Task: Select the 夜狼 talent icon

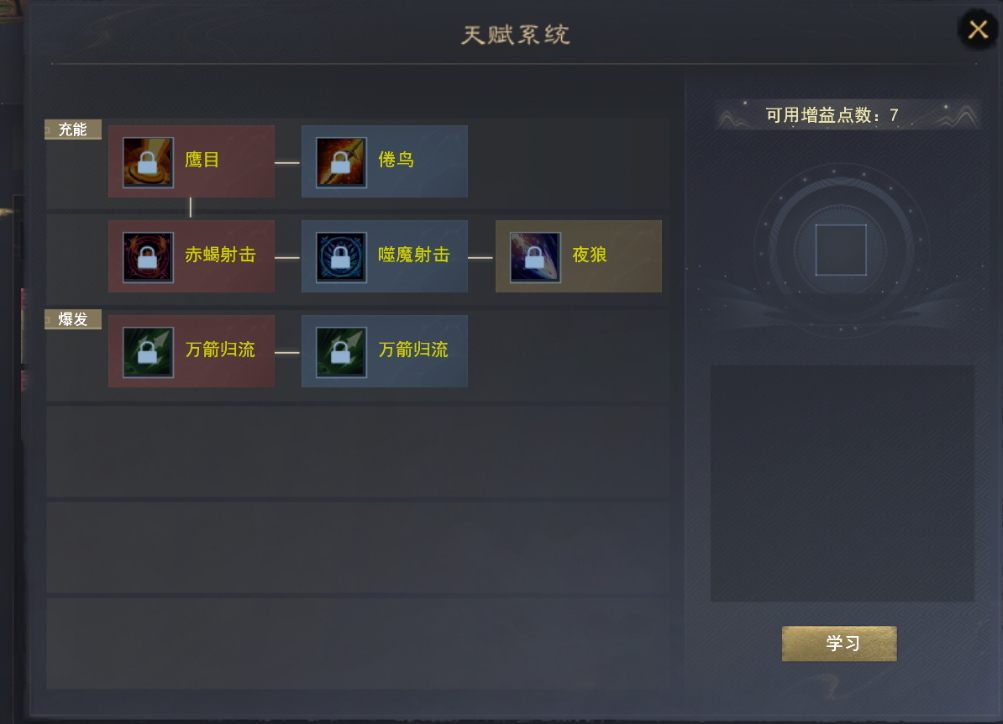Action: [535, 257]
